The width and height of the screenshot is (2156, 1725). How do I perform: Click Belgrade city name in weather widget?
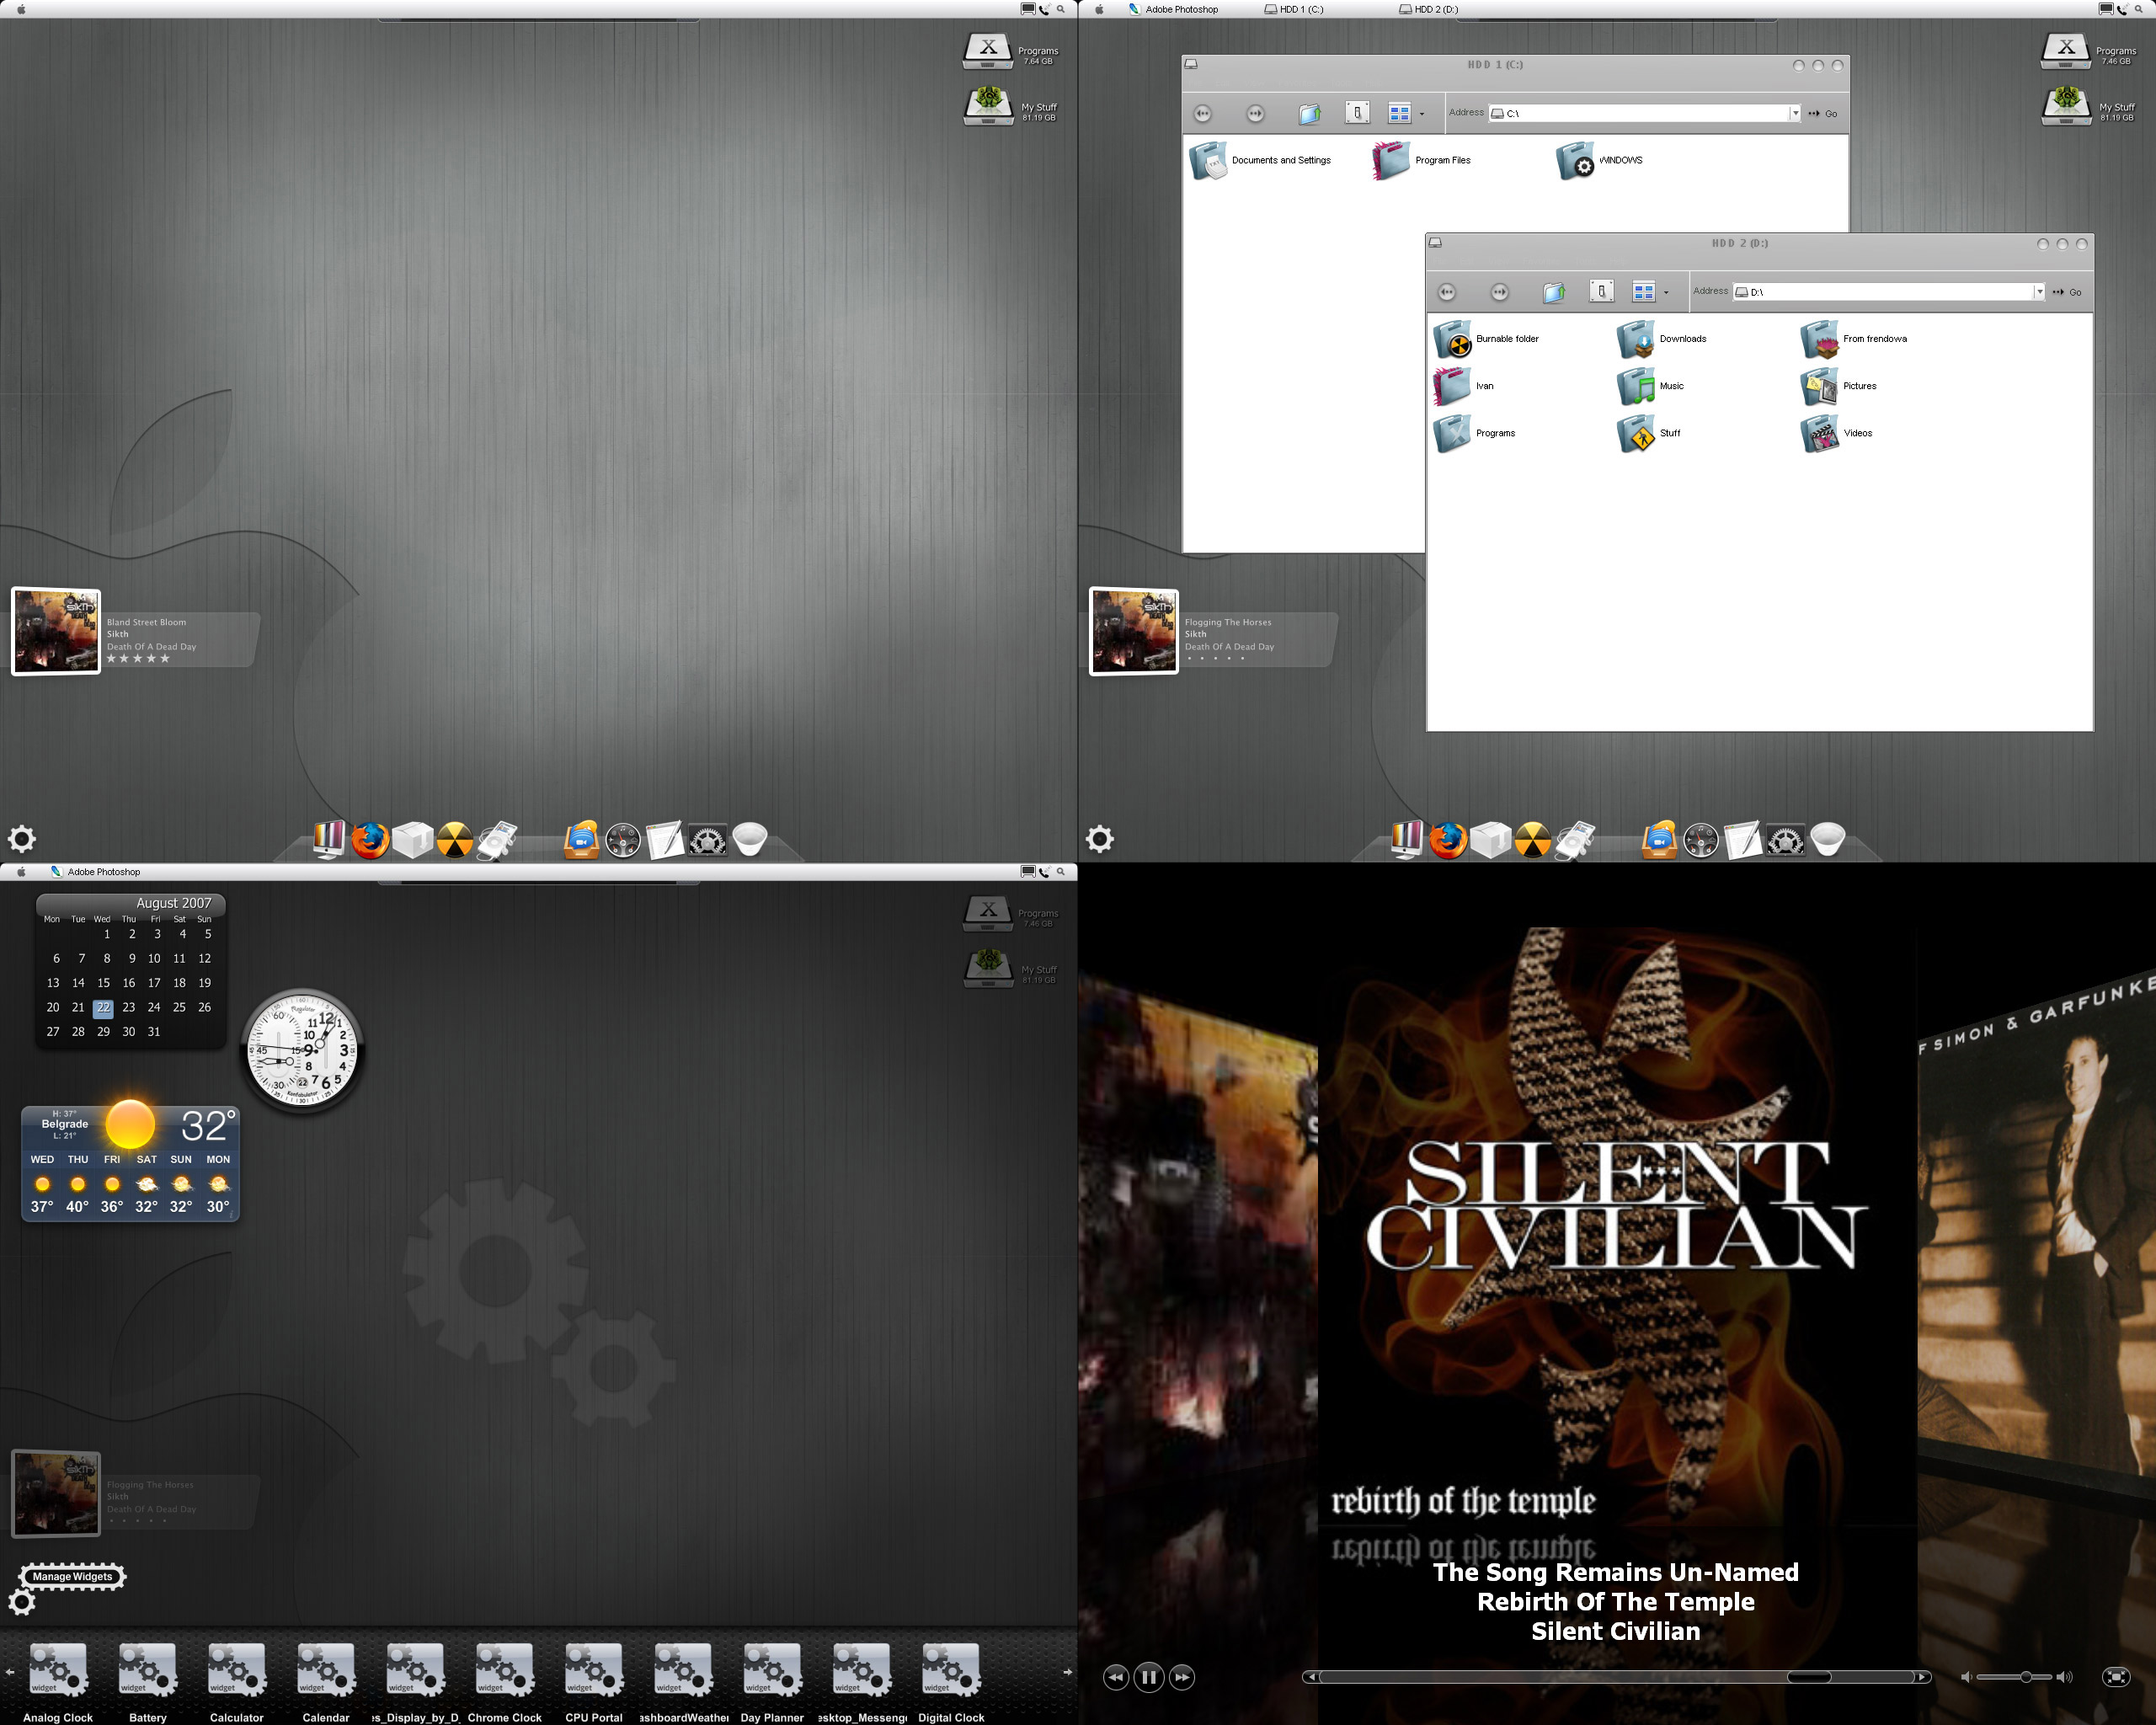coord(65,1124)
